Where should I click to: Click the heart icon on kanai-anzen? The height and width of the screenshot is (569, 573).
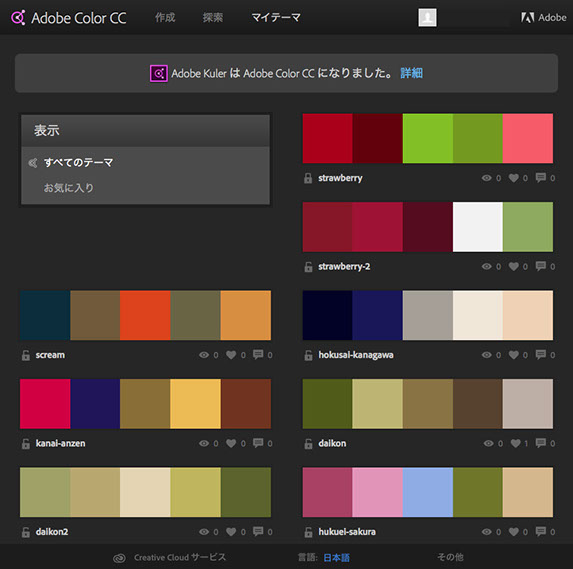point(231,443)
